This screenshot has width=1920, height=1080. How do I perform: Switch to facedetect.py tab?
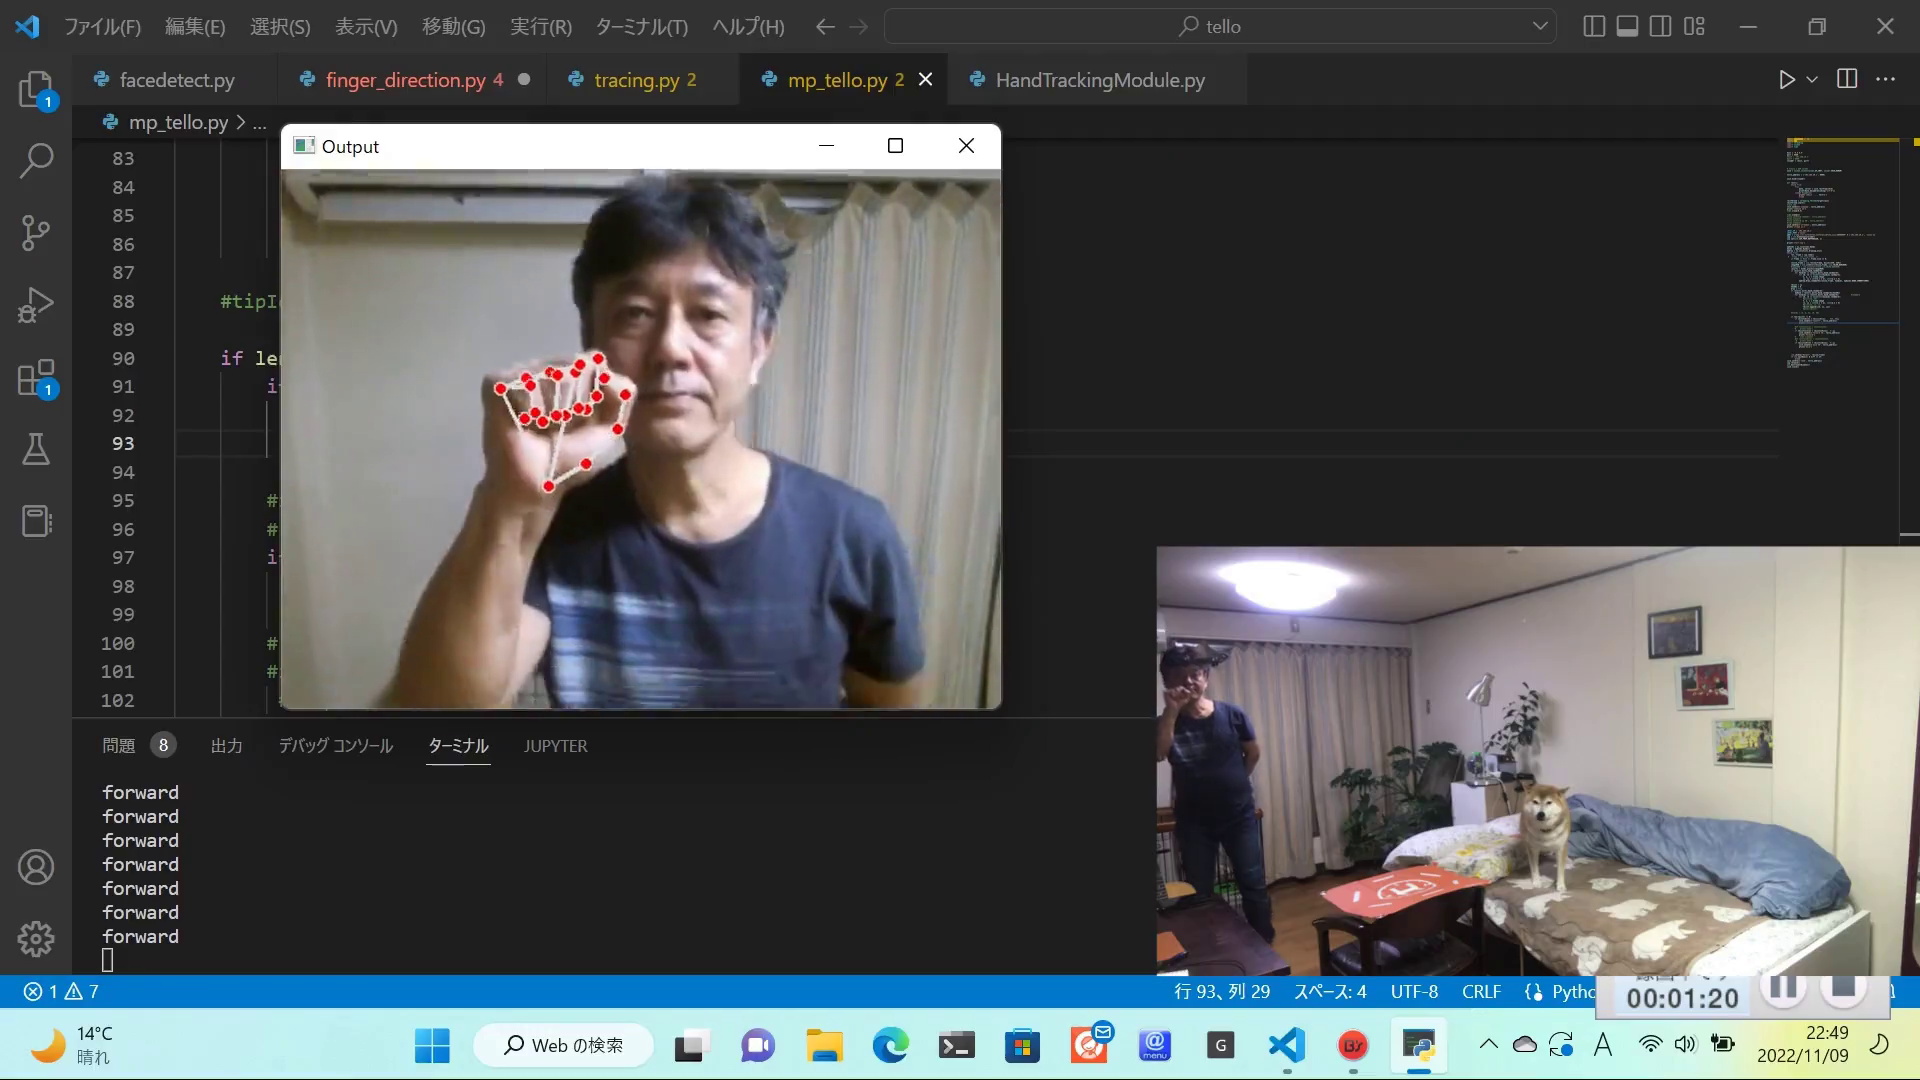pos(175,80)
